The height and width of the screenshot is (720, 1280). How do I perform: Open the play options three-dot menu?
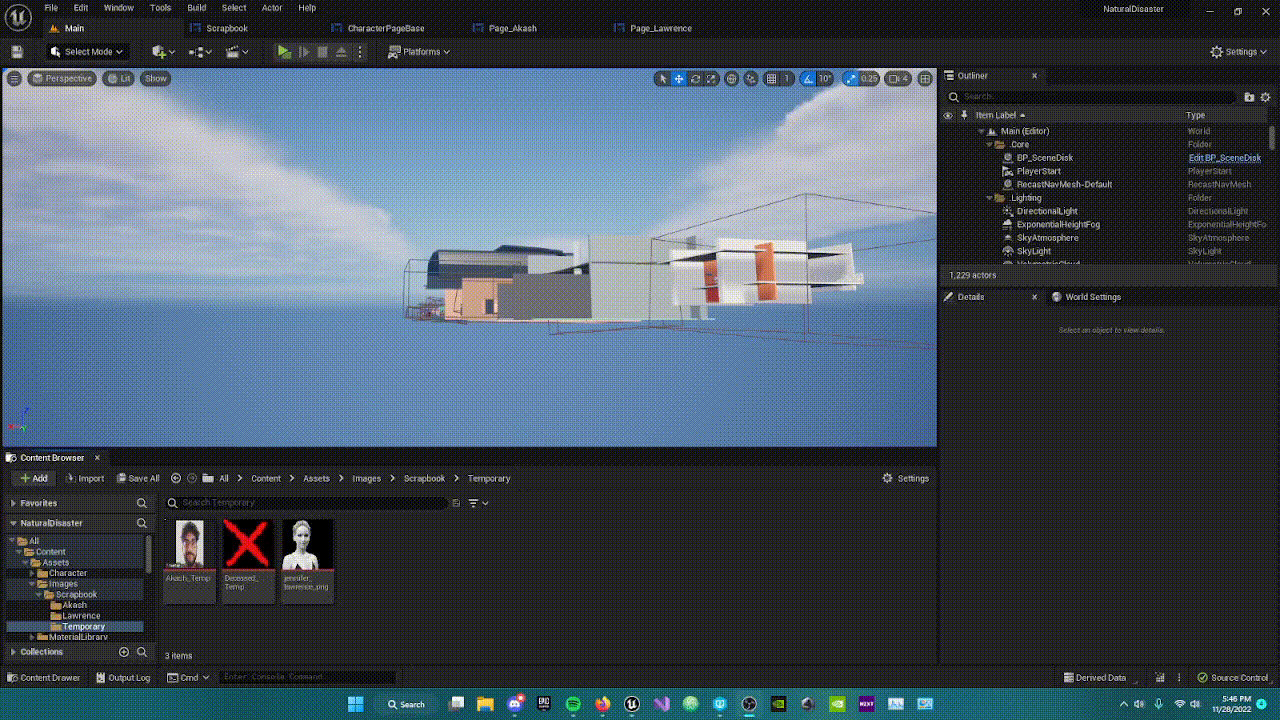360,52
